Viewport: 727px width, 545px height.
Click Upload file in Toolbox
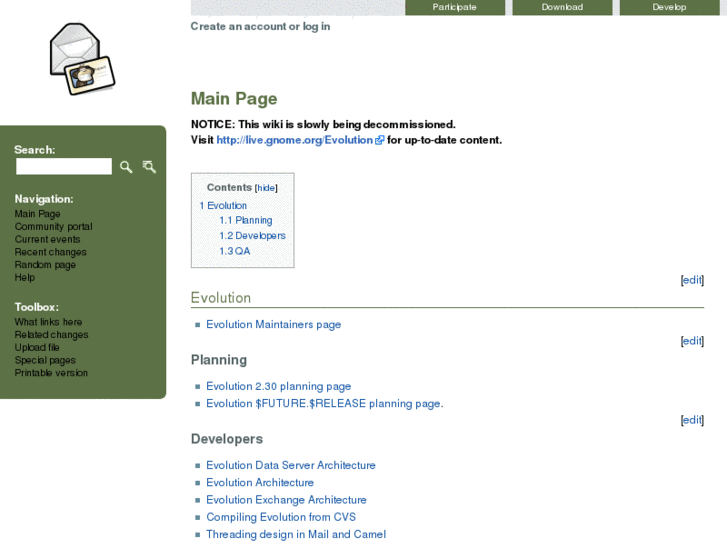(x=37, y=347)
